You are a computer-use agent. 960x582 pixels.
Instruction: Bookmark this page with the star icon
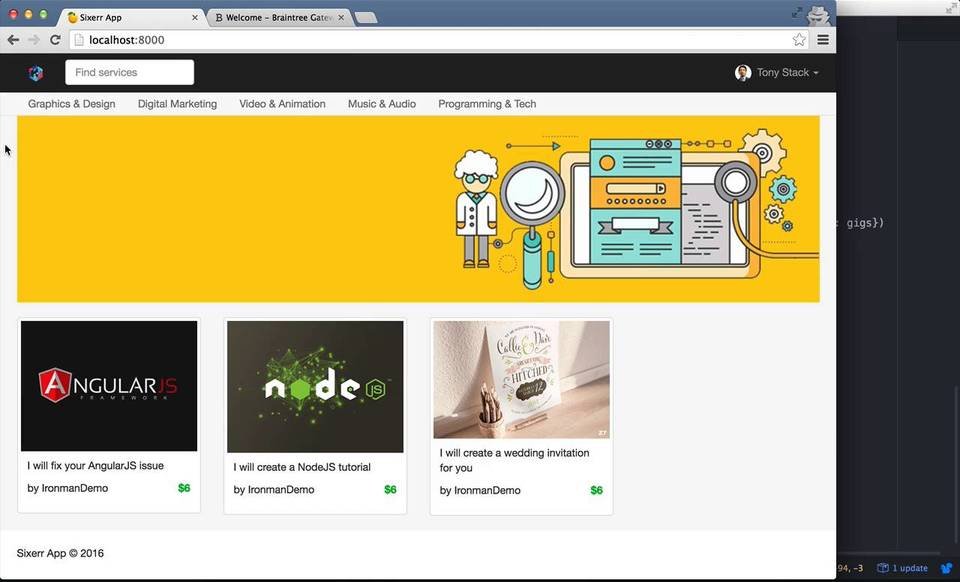[x=799, y=40]
